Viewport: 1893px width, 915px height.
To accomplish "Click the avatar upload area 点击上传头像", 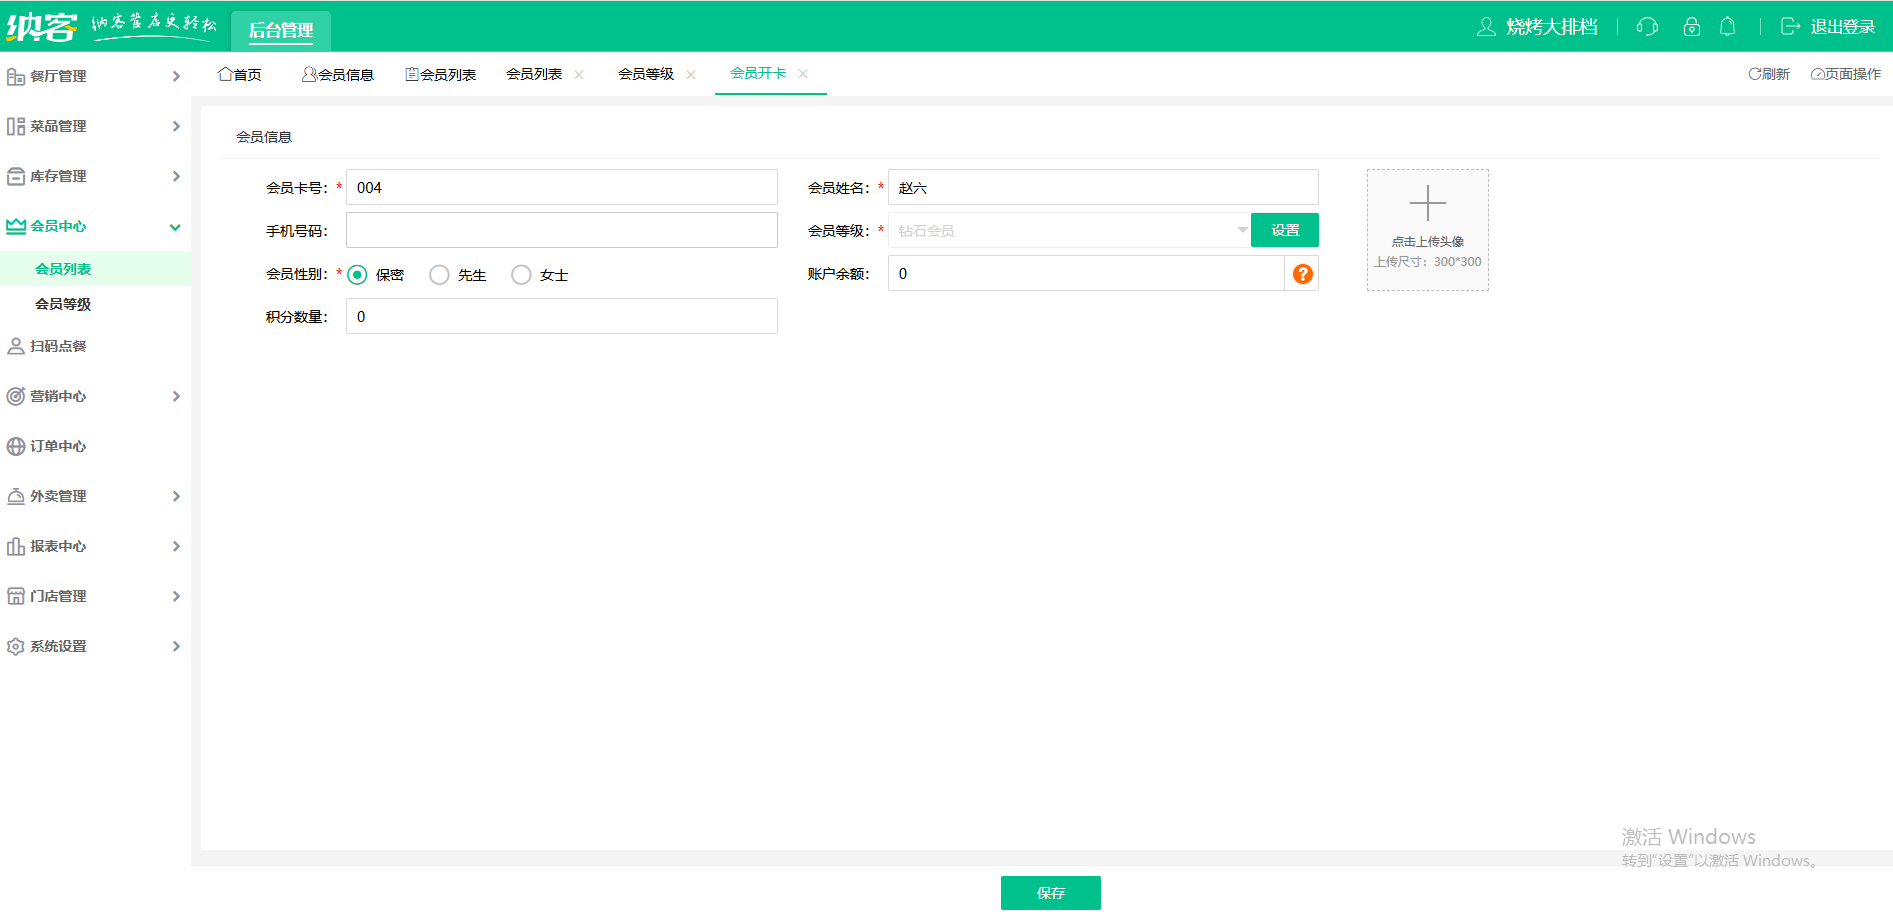I will point(1427,230).
